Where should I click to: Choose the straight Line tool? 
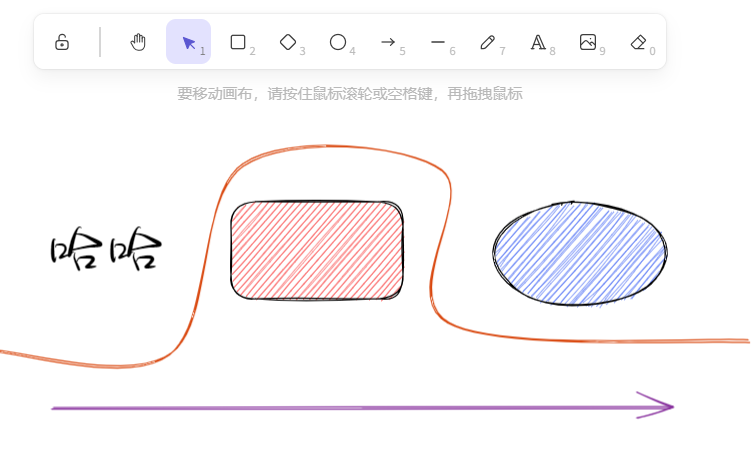pos(438,42)
